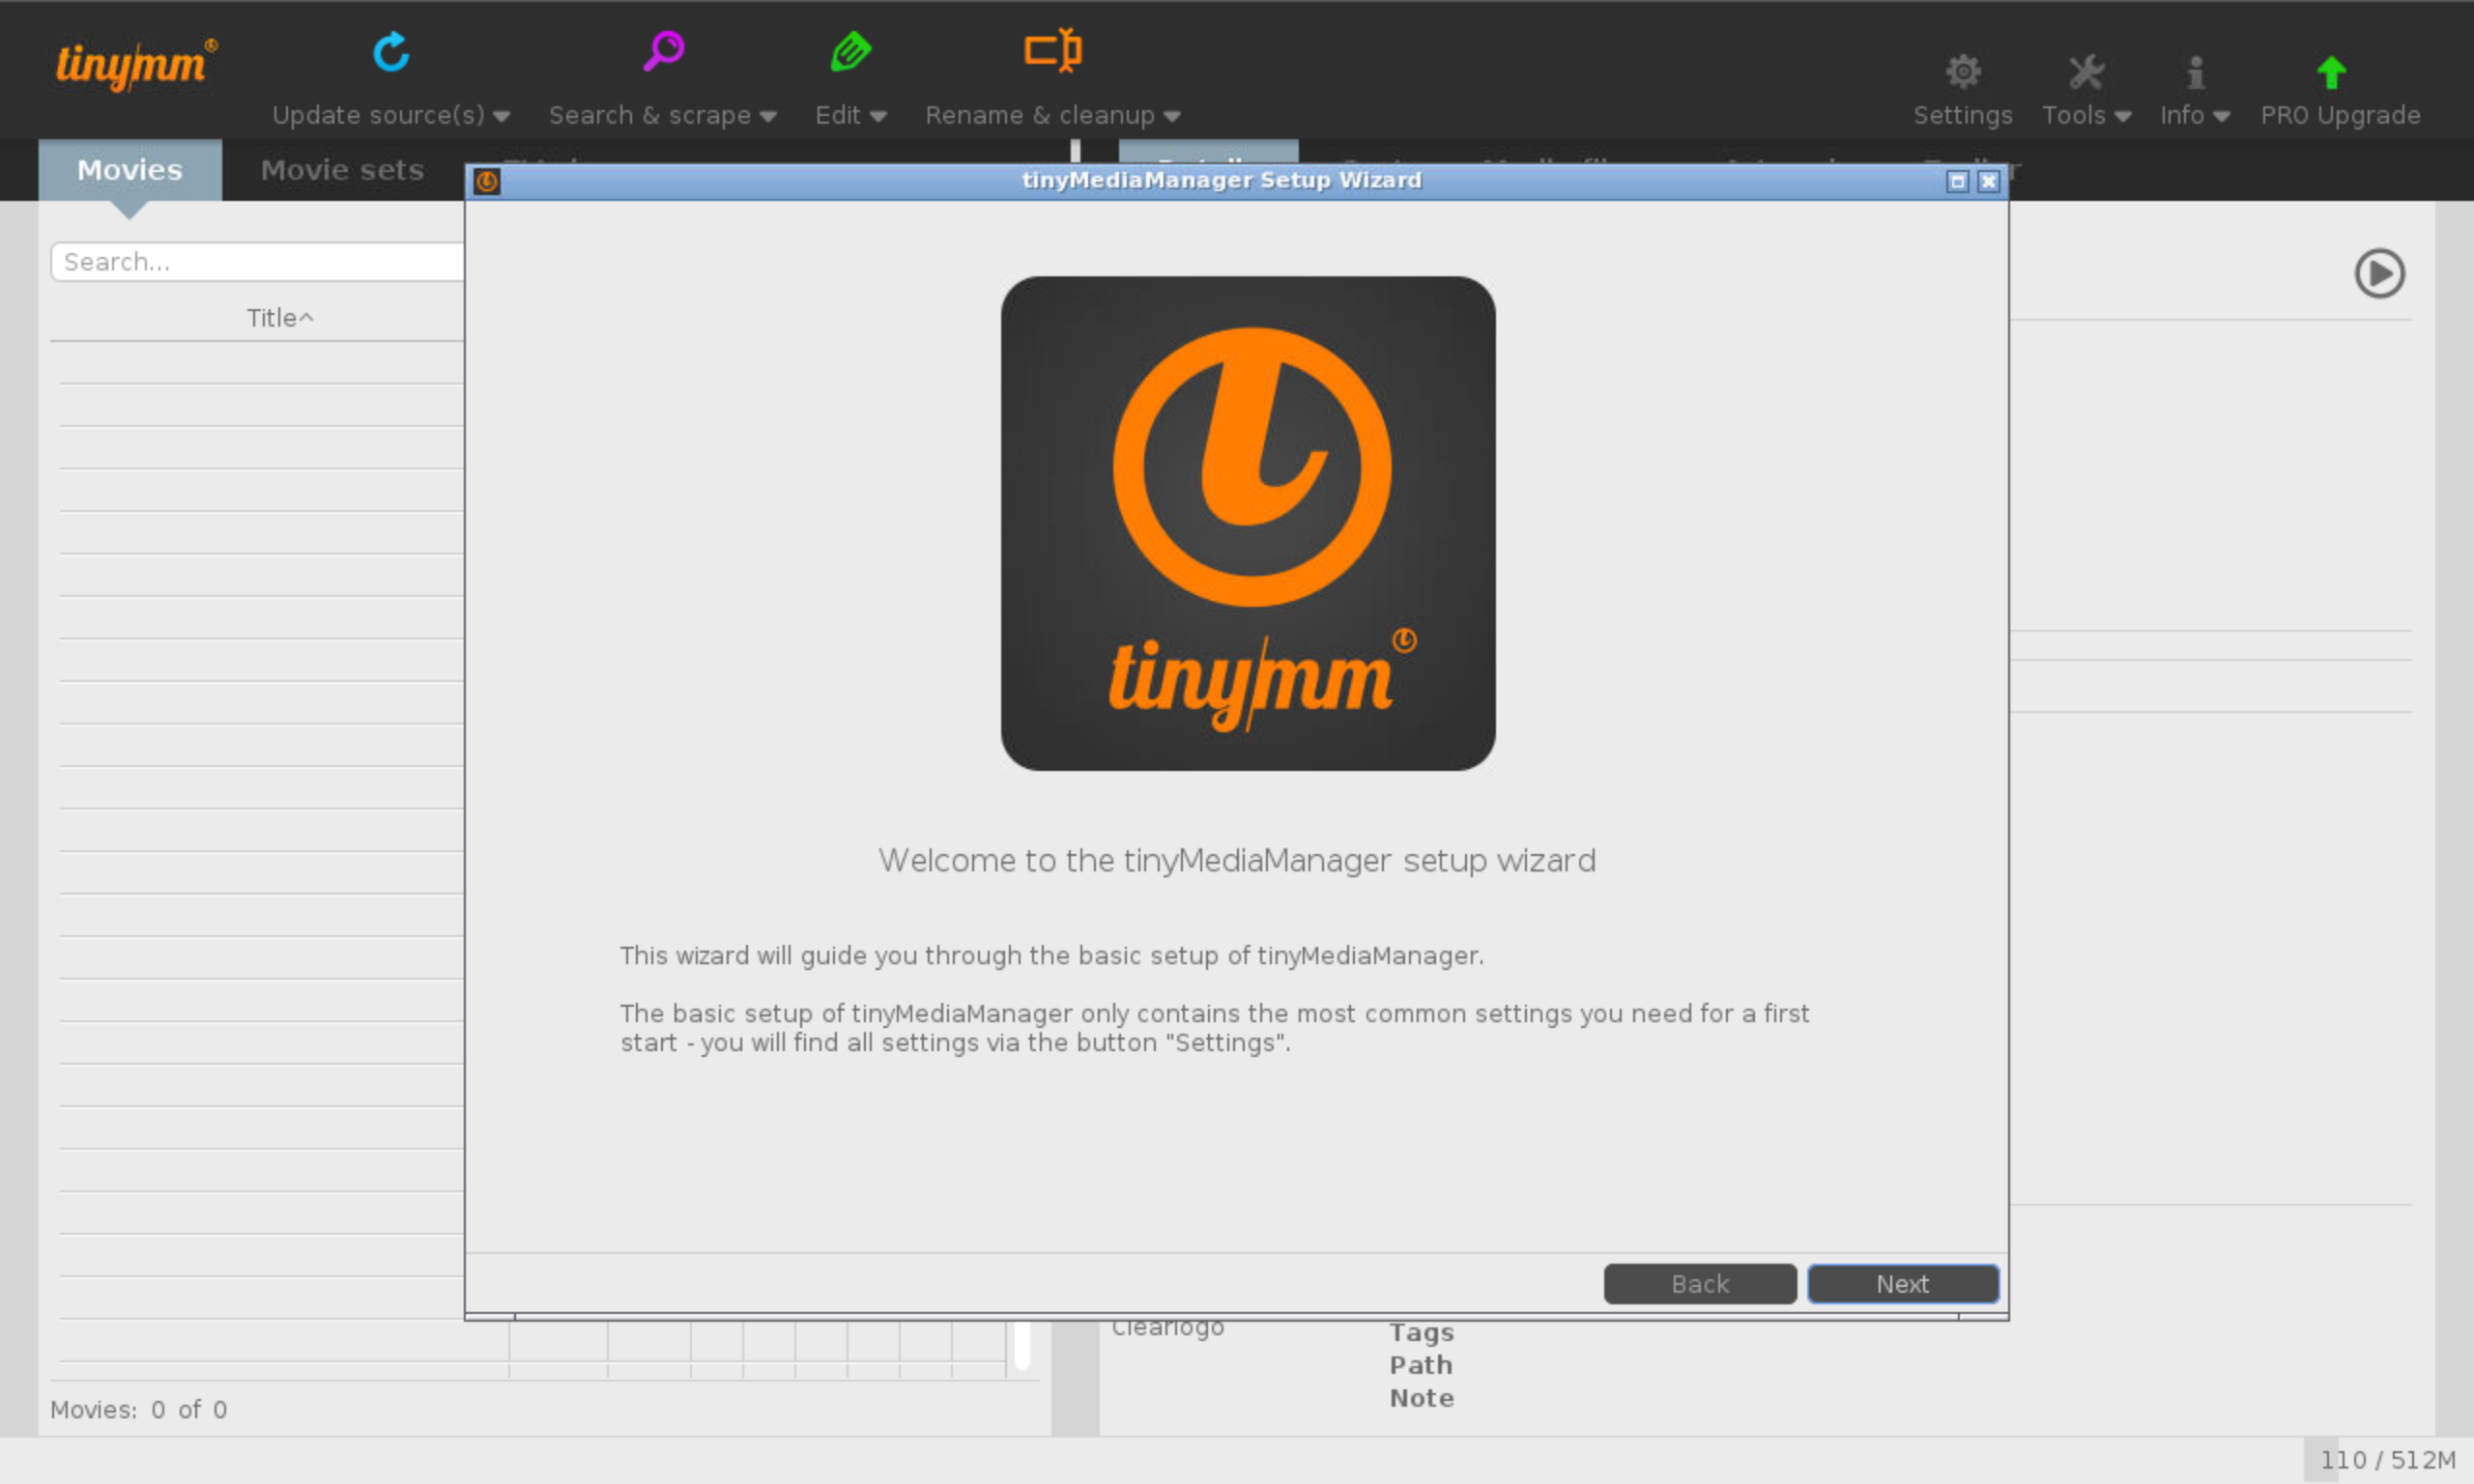Open the Rename & cleanup dropdown arrow
Viewport: 2474px width, 1484px height.
coord(1172,117)
